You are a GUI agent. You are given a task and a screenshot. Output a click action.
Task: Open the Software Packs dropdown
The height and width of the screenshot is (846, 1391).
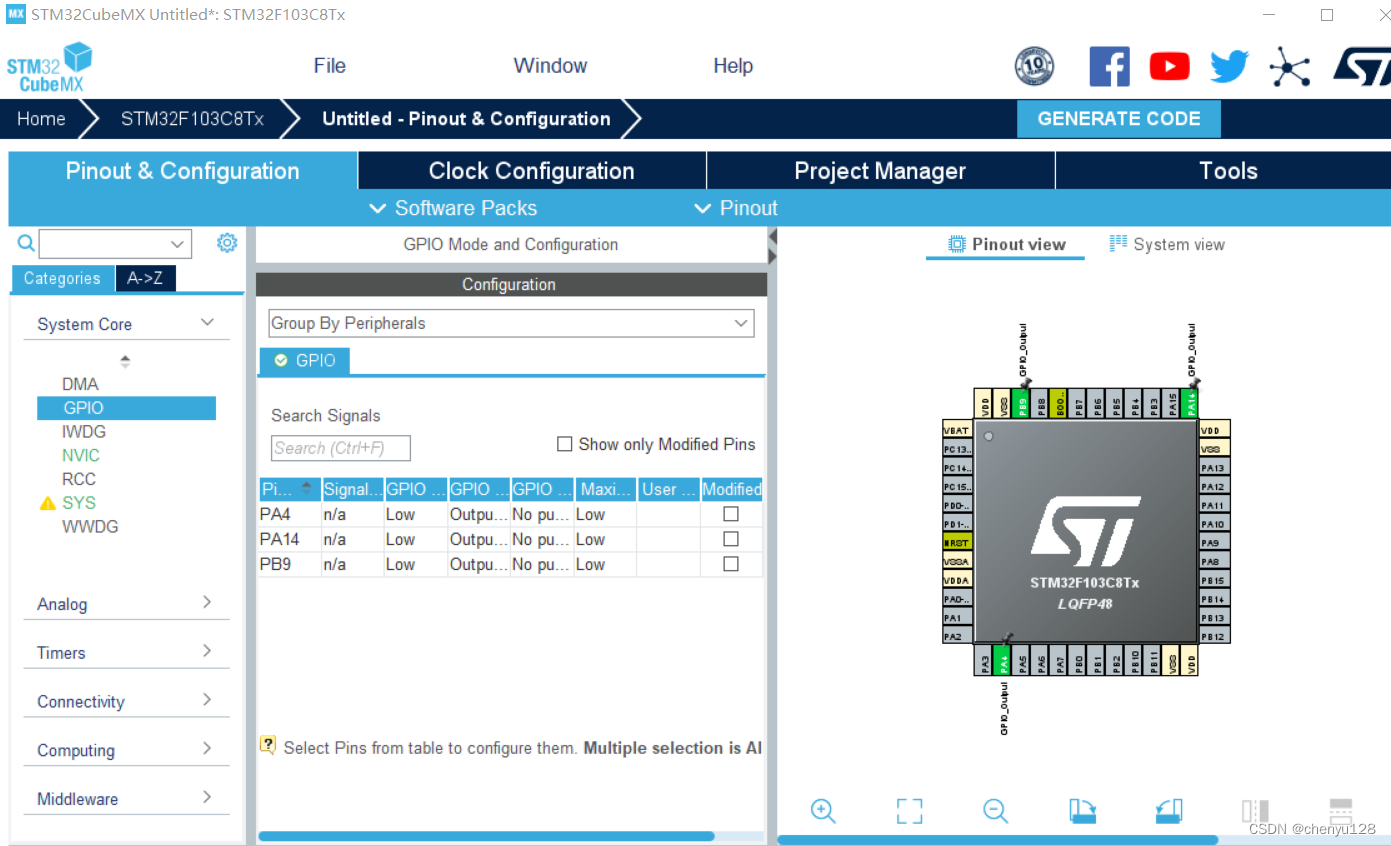453,208
